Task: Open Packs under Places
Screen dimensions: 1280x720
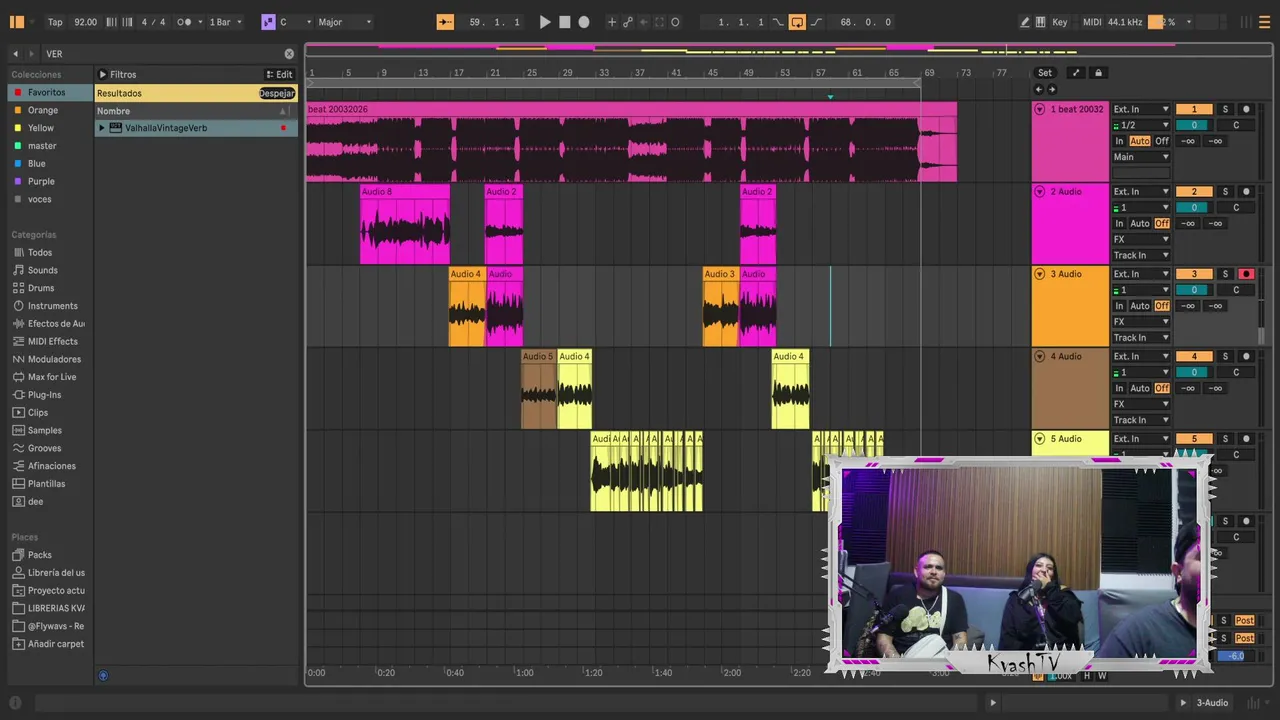Action: (39, 555)
